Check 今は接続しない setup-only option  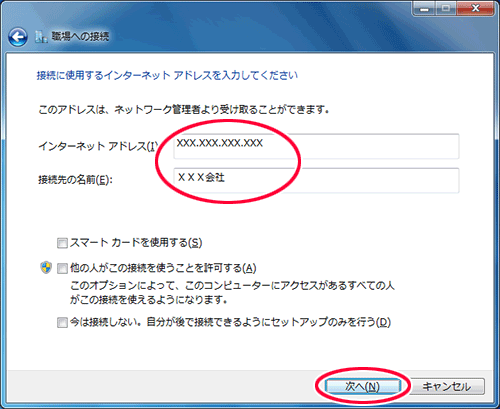pos(62,322)
